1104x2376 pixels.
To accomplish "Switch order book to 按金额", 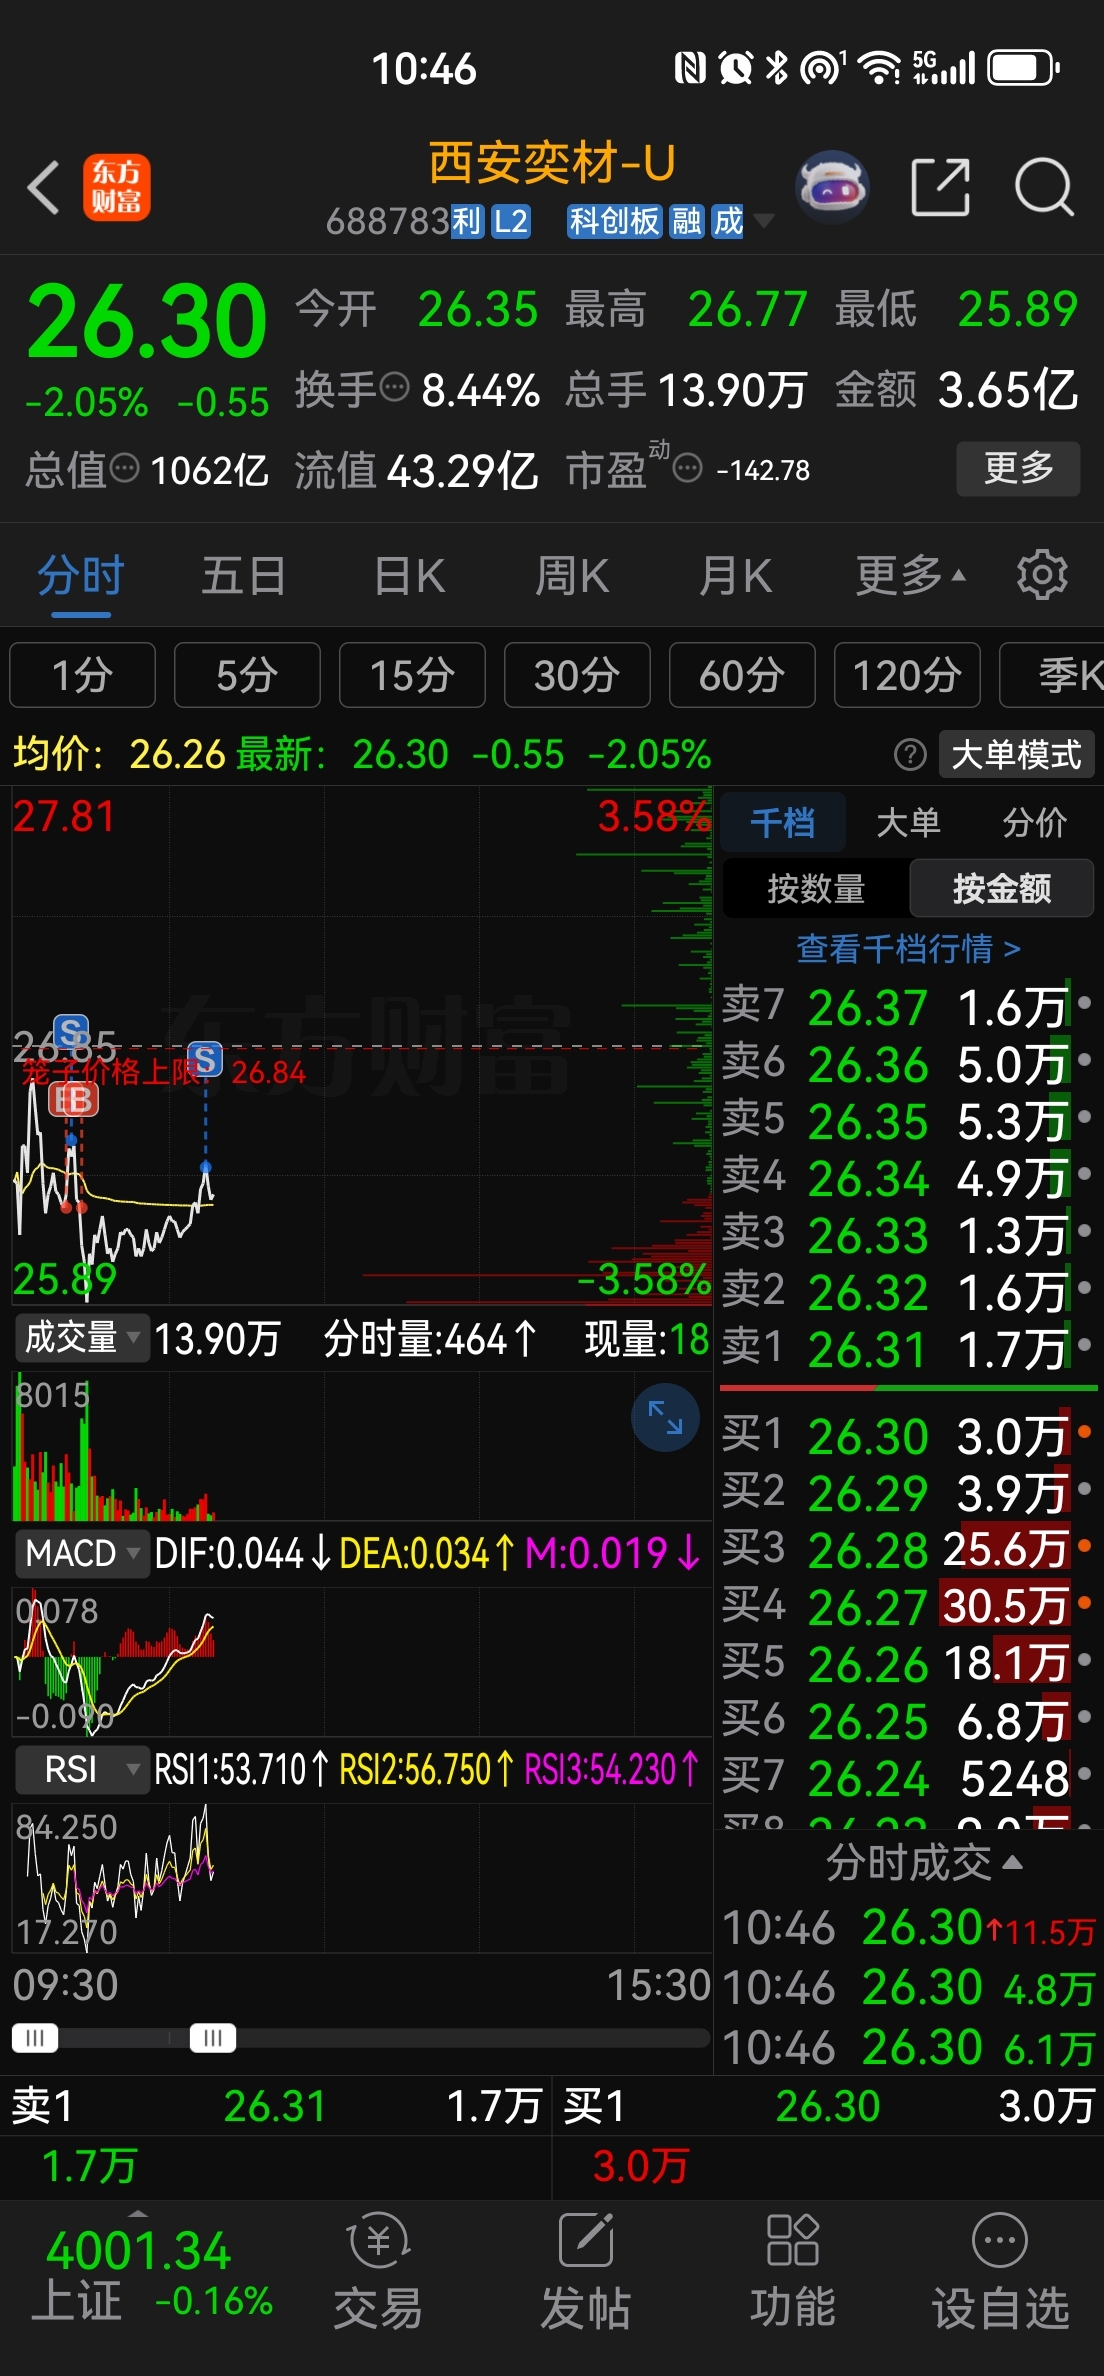I will pyautogui.click(x=1001, y=888).
